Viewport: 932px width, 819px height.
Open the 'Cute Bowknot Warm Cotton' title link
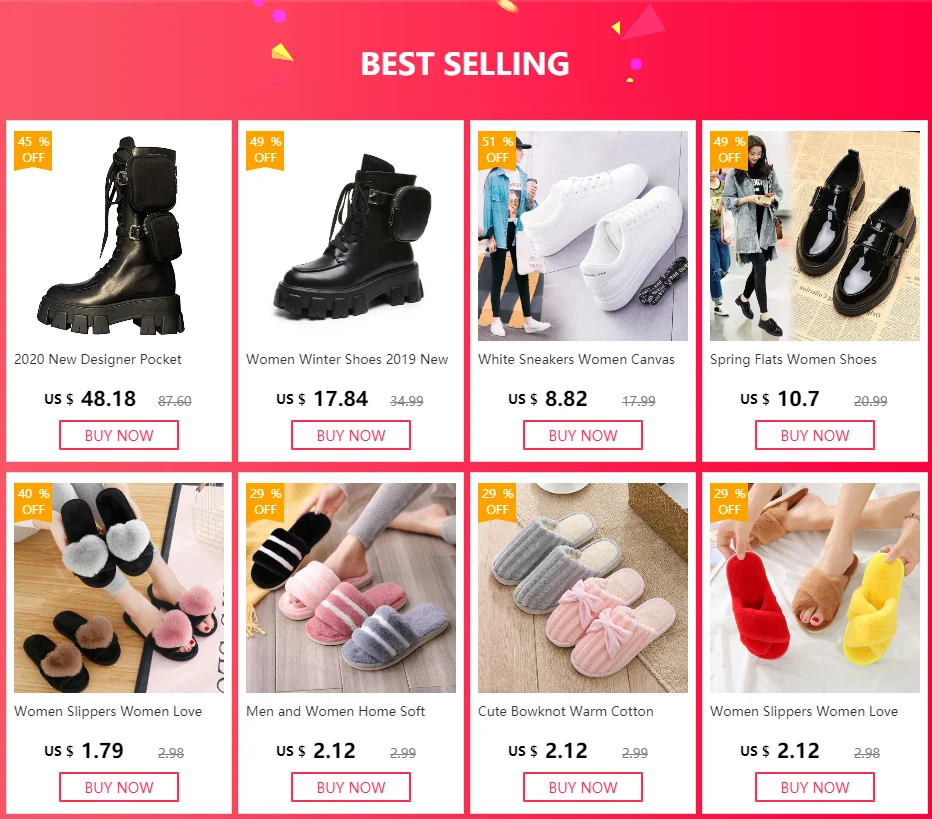(x=566, y=711)
